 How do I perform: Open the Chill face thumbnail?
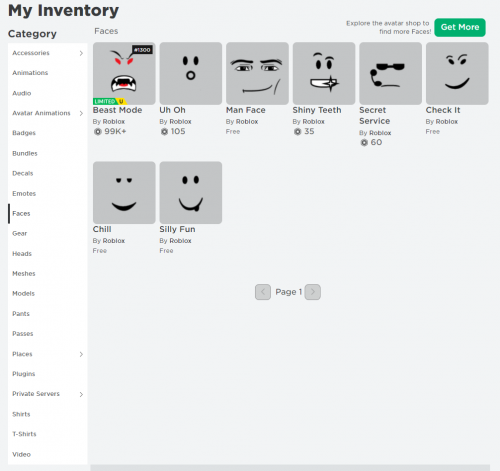[x=124, y=193]
